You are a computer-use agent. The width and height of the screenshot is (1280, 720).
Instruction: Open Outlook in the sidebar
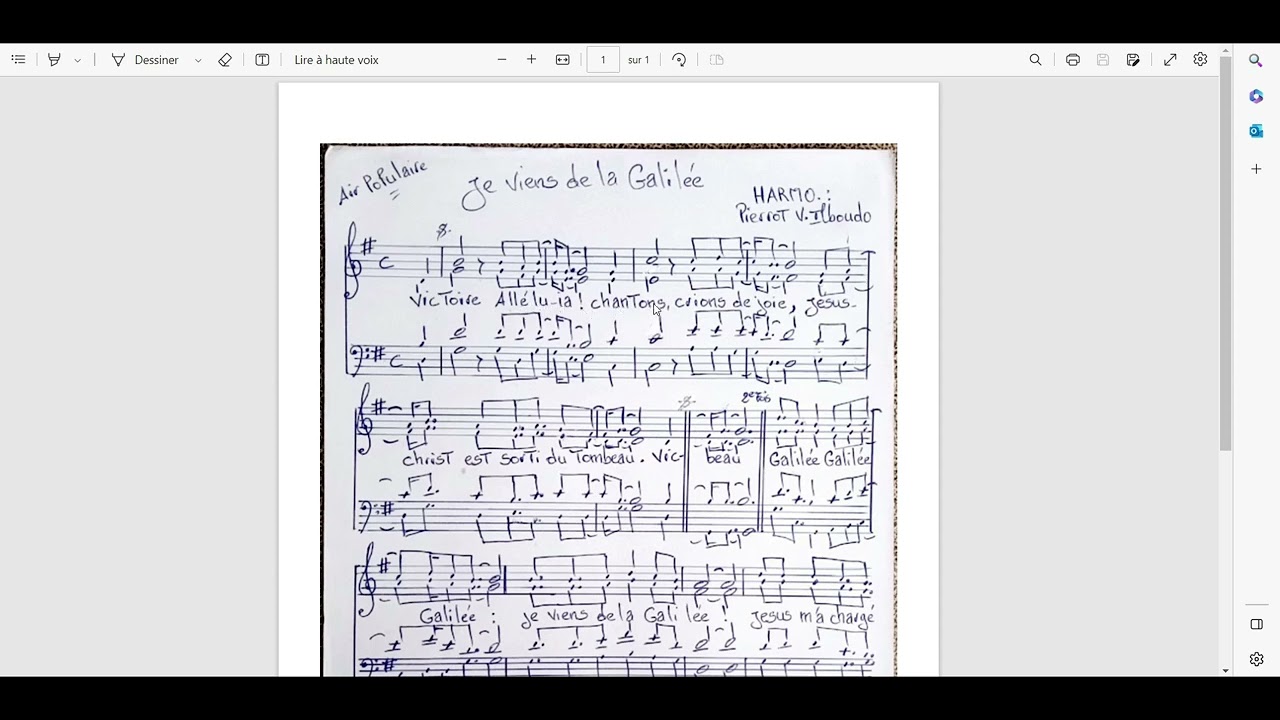click(1256, 131)
